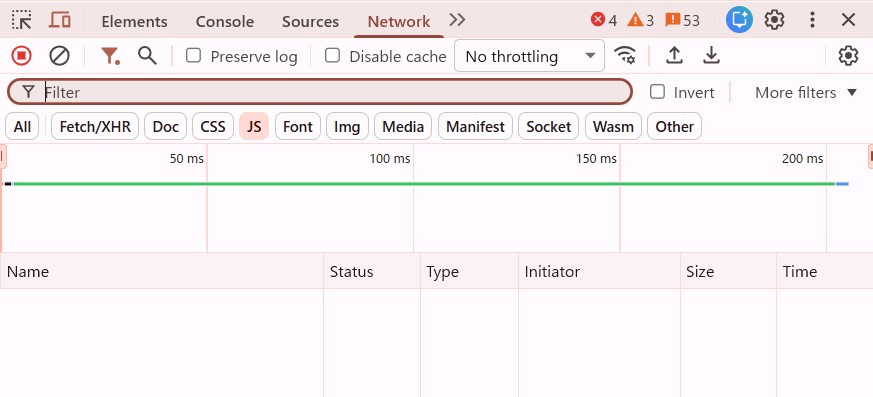This screenshot has width=873, height=397.
Task: Clear the network log
Action: 60,56
